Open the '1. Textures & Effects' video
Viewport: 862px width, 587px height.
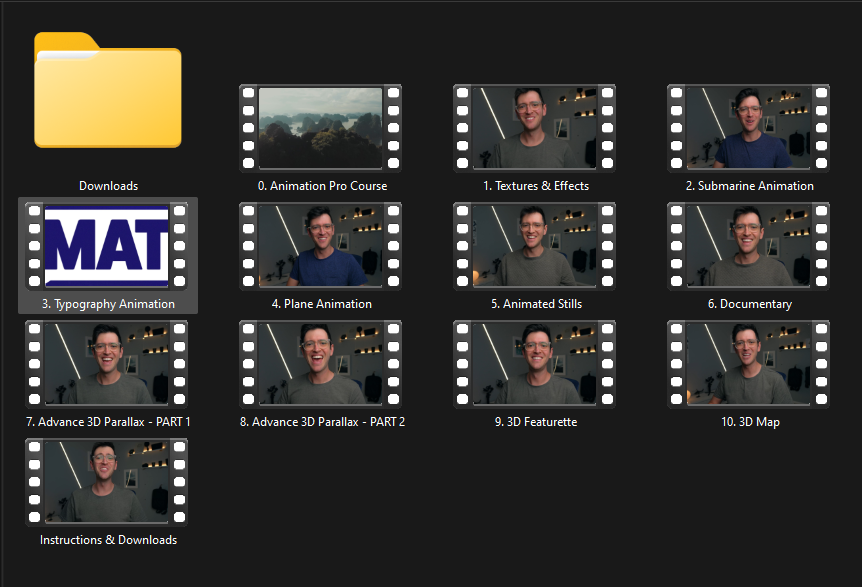(533, 128)
